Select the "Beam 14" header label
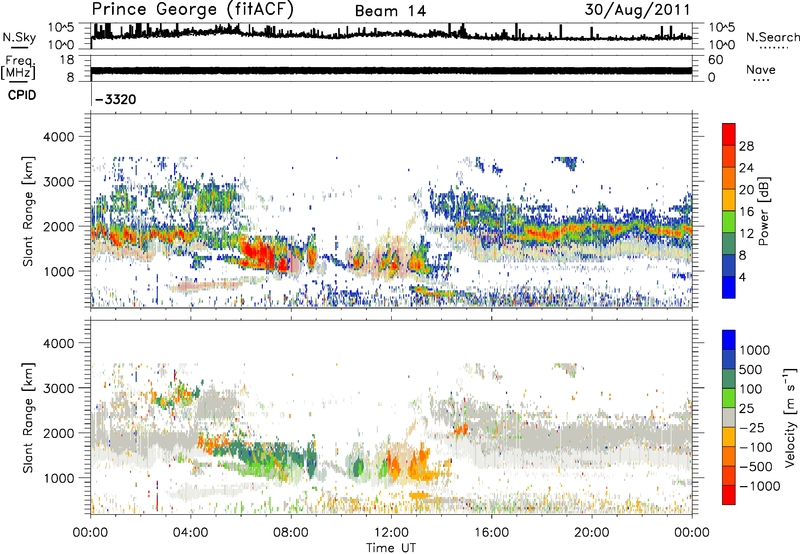This screenshot has height=554, width=800. tap(390, 11)
